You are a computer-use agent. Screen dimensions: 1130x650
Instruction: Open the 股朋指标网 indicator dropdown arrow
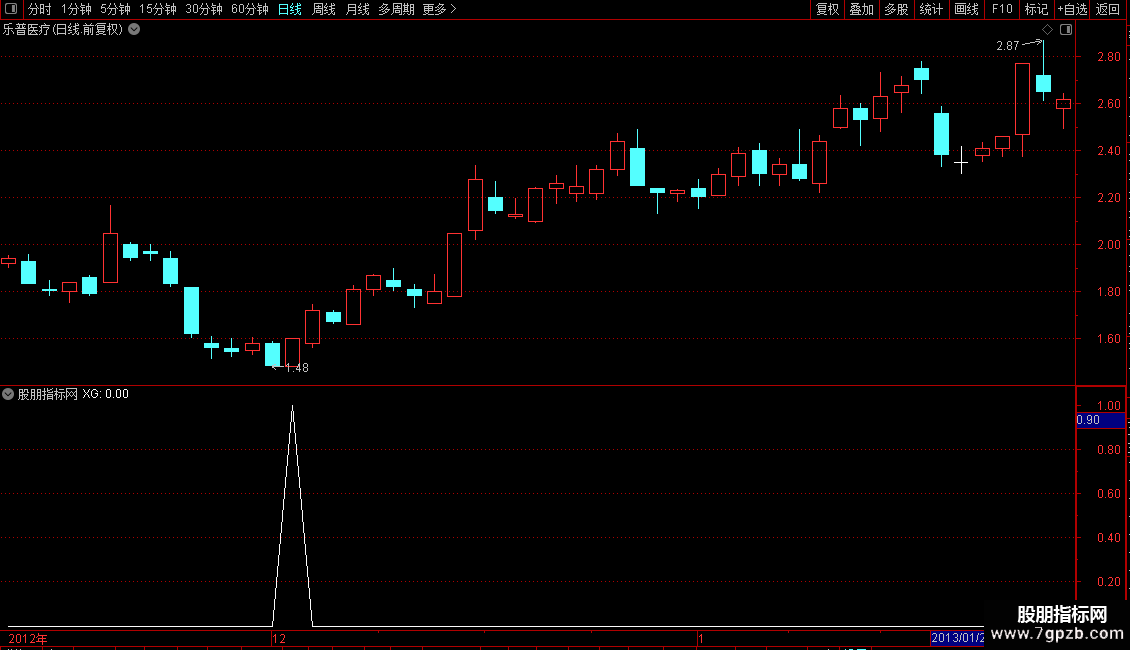(x=8, y=394)
